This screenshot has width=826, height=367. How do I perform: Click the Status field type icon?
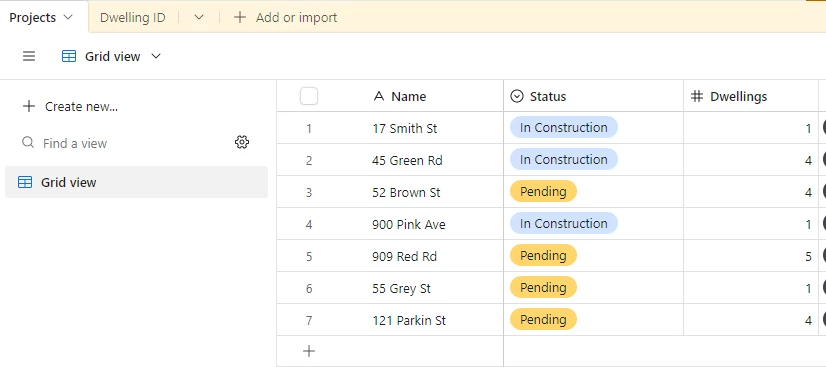click(517, 96)
